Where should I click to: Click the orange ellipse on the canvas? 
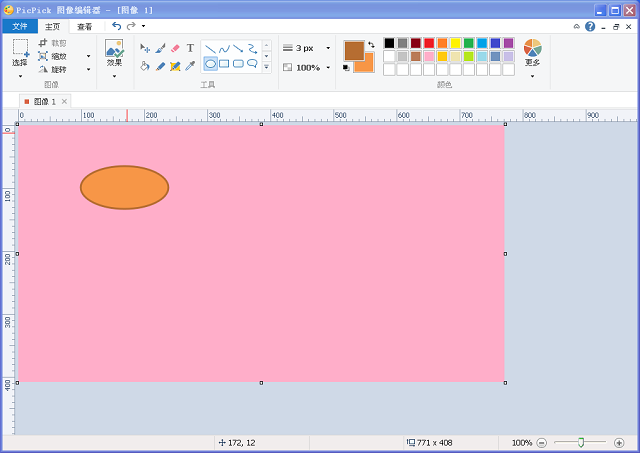pos(124,187)
